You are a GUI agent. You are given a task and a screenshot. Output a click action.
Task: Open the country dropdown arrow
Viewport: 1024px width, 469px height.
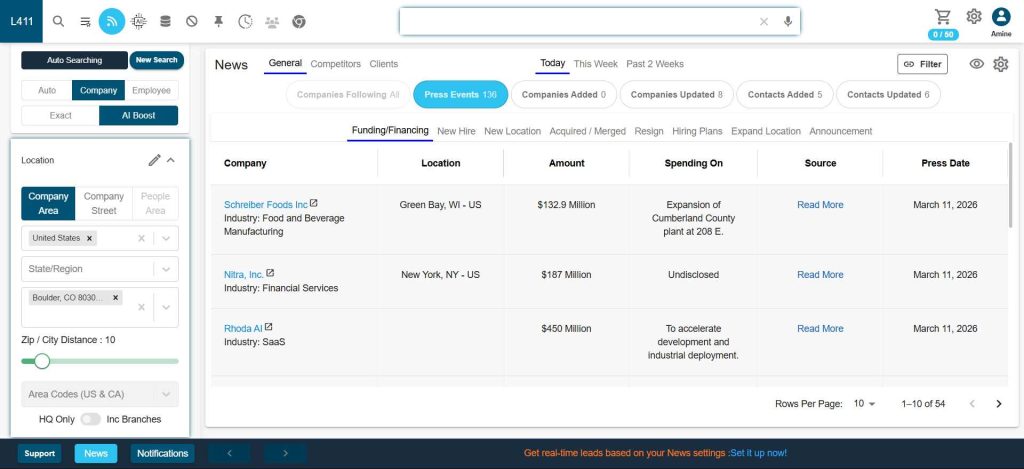click(x=166, y=238)
